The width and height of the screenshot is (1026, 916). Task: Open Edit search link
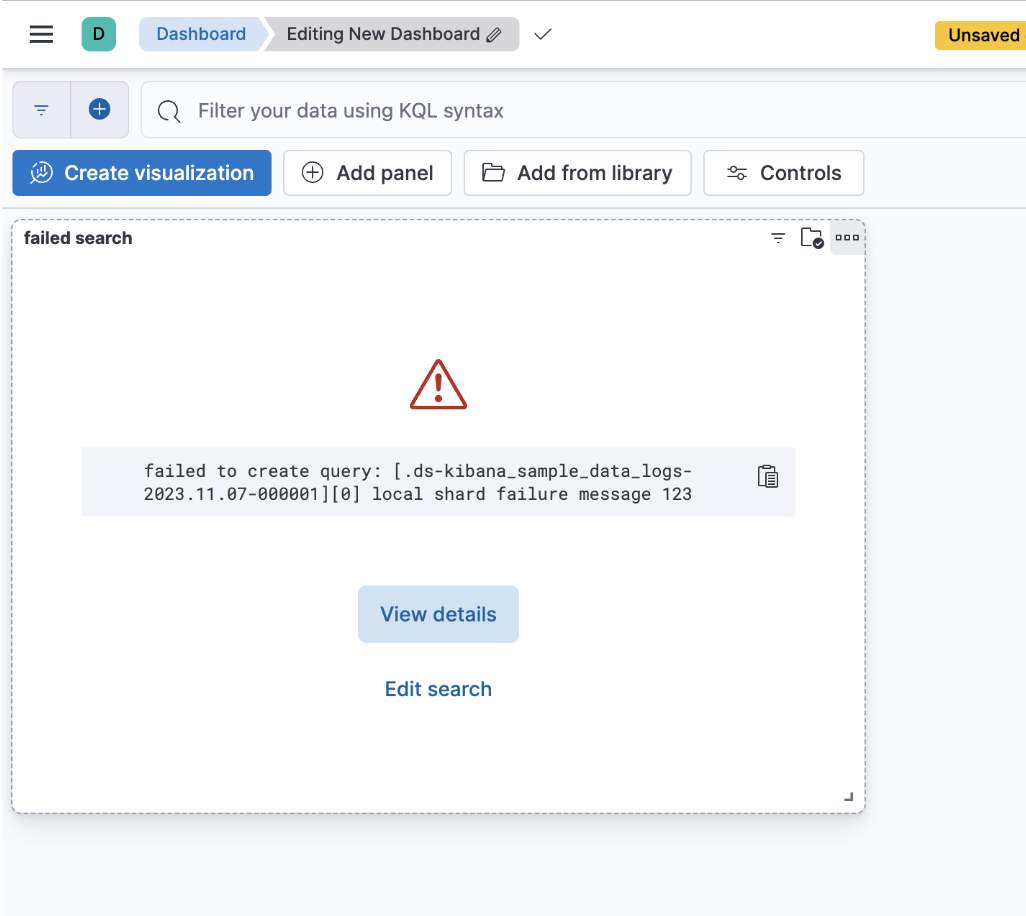click(x=438, y=688)
